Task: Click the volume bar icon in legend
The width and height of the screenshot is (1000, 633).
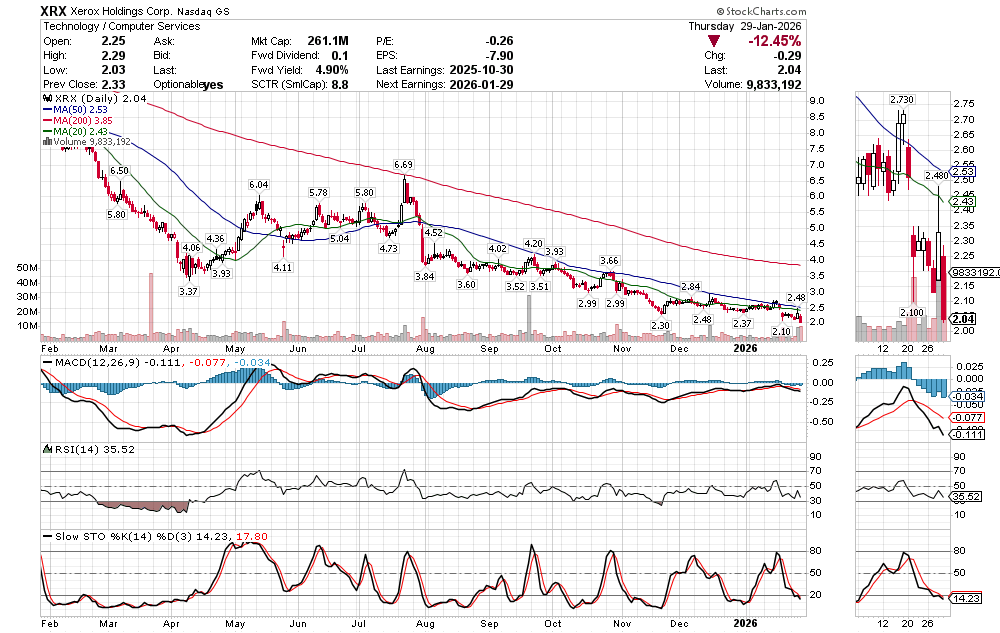Action: tap(44, 142)
